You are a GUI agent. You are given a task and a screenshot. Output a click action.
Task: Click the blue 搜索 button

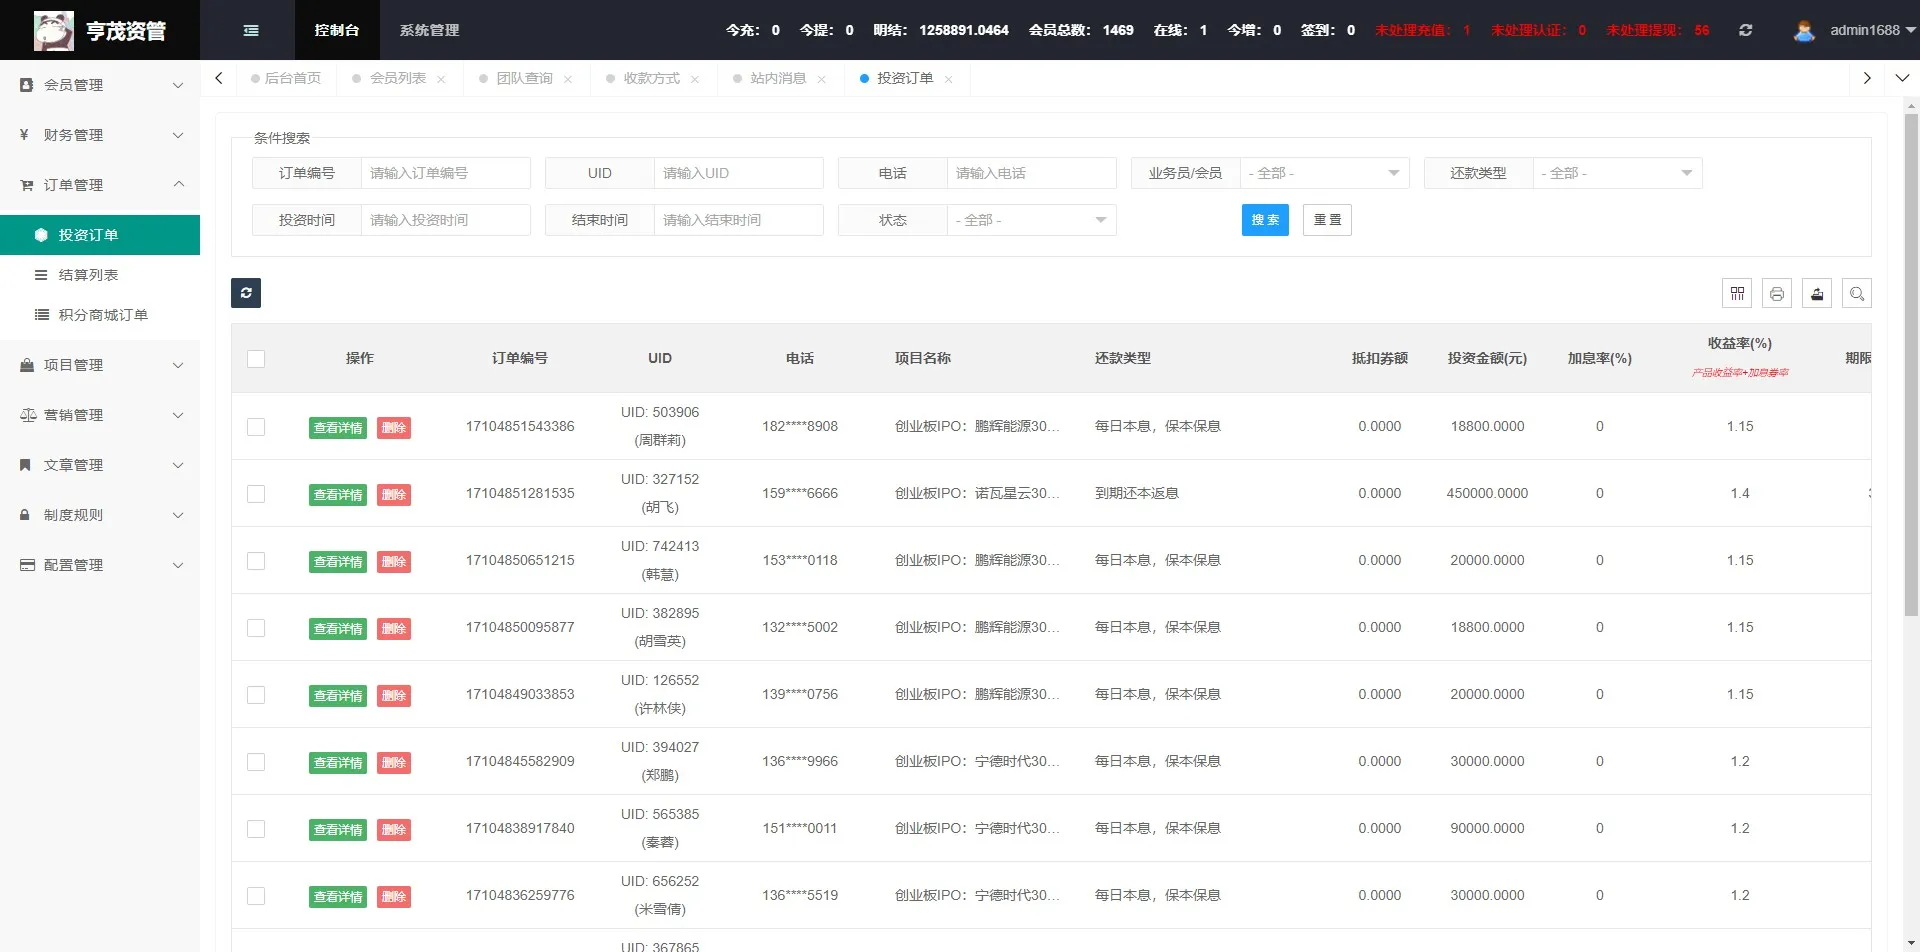[x=1265, y=220]
